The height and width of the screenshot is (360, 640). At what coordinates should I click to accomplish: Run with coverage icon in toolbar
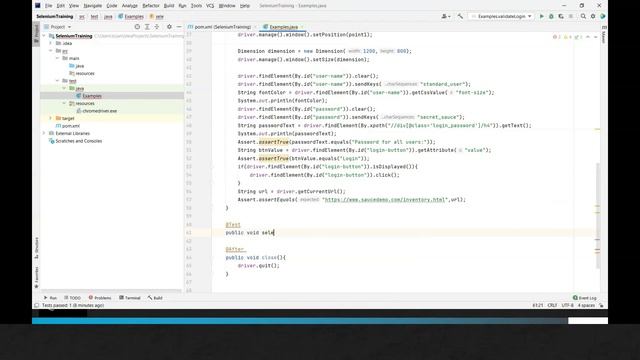561,16
